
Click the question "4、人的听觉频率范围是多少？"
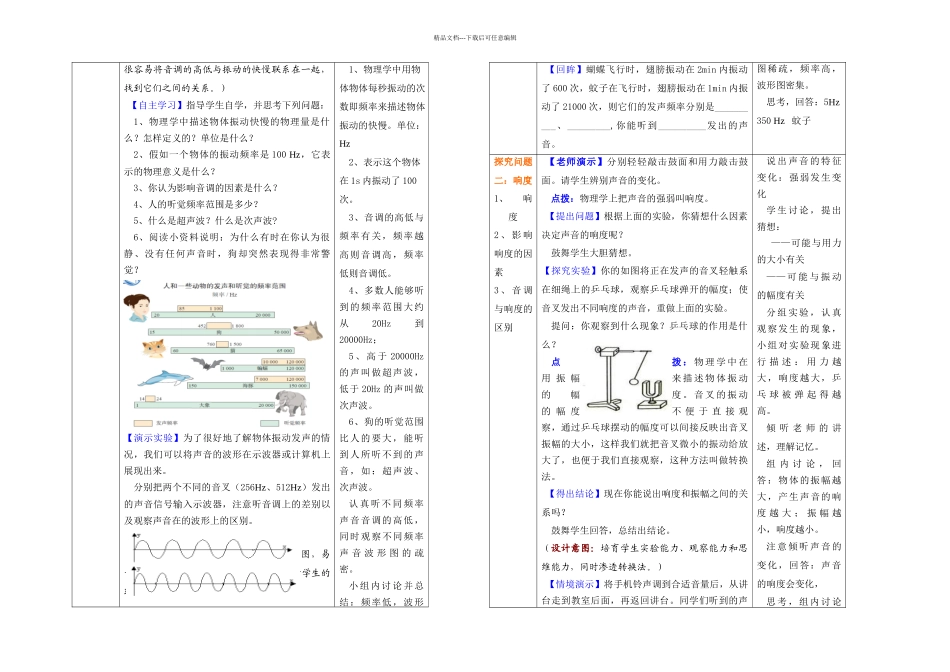point(196,204)
